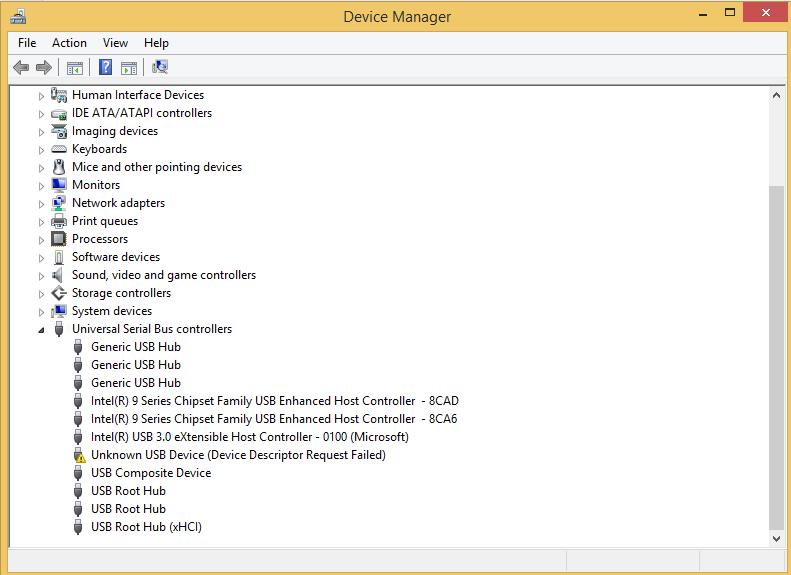The image size is (791, 575).
Task: Click the Keyboards category icon
Action: [x=59, y=149]
